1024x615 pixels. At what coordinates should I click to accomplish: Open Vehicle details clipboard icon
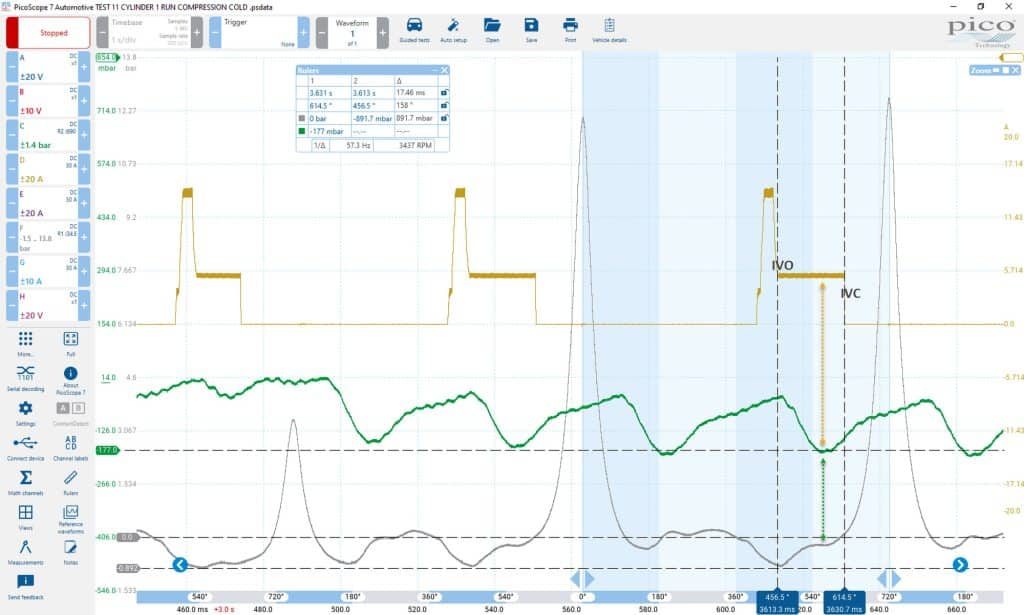(x=609, y=30)
